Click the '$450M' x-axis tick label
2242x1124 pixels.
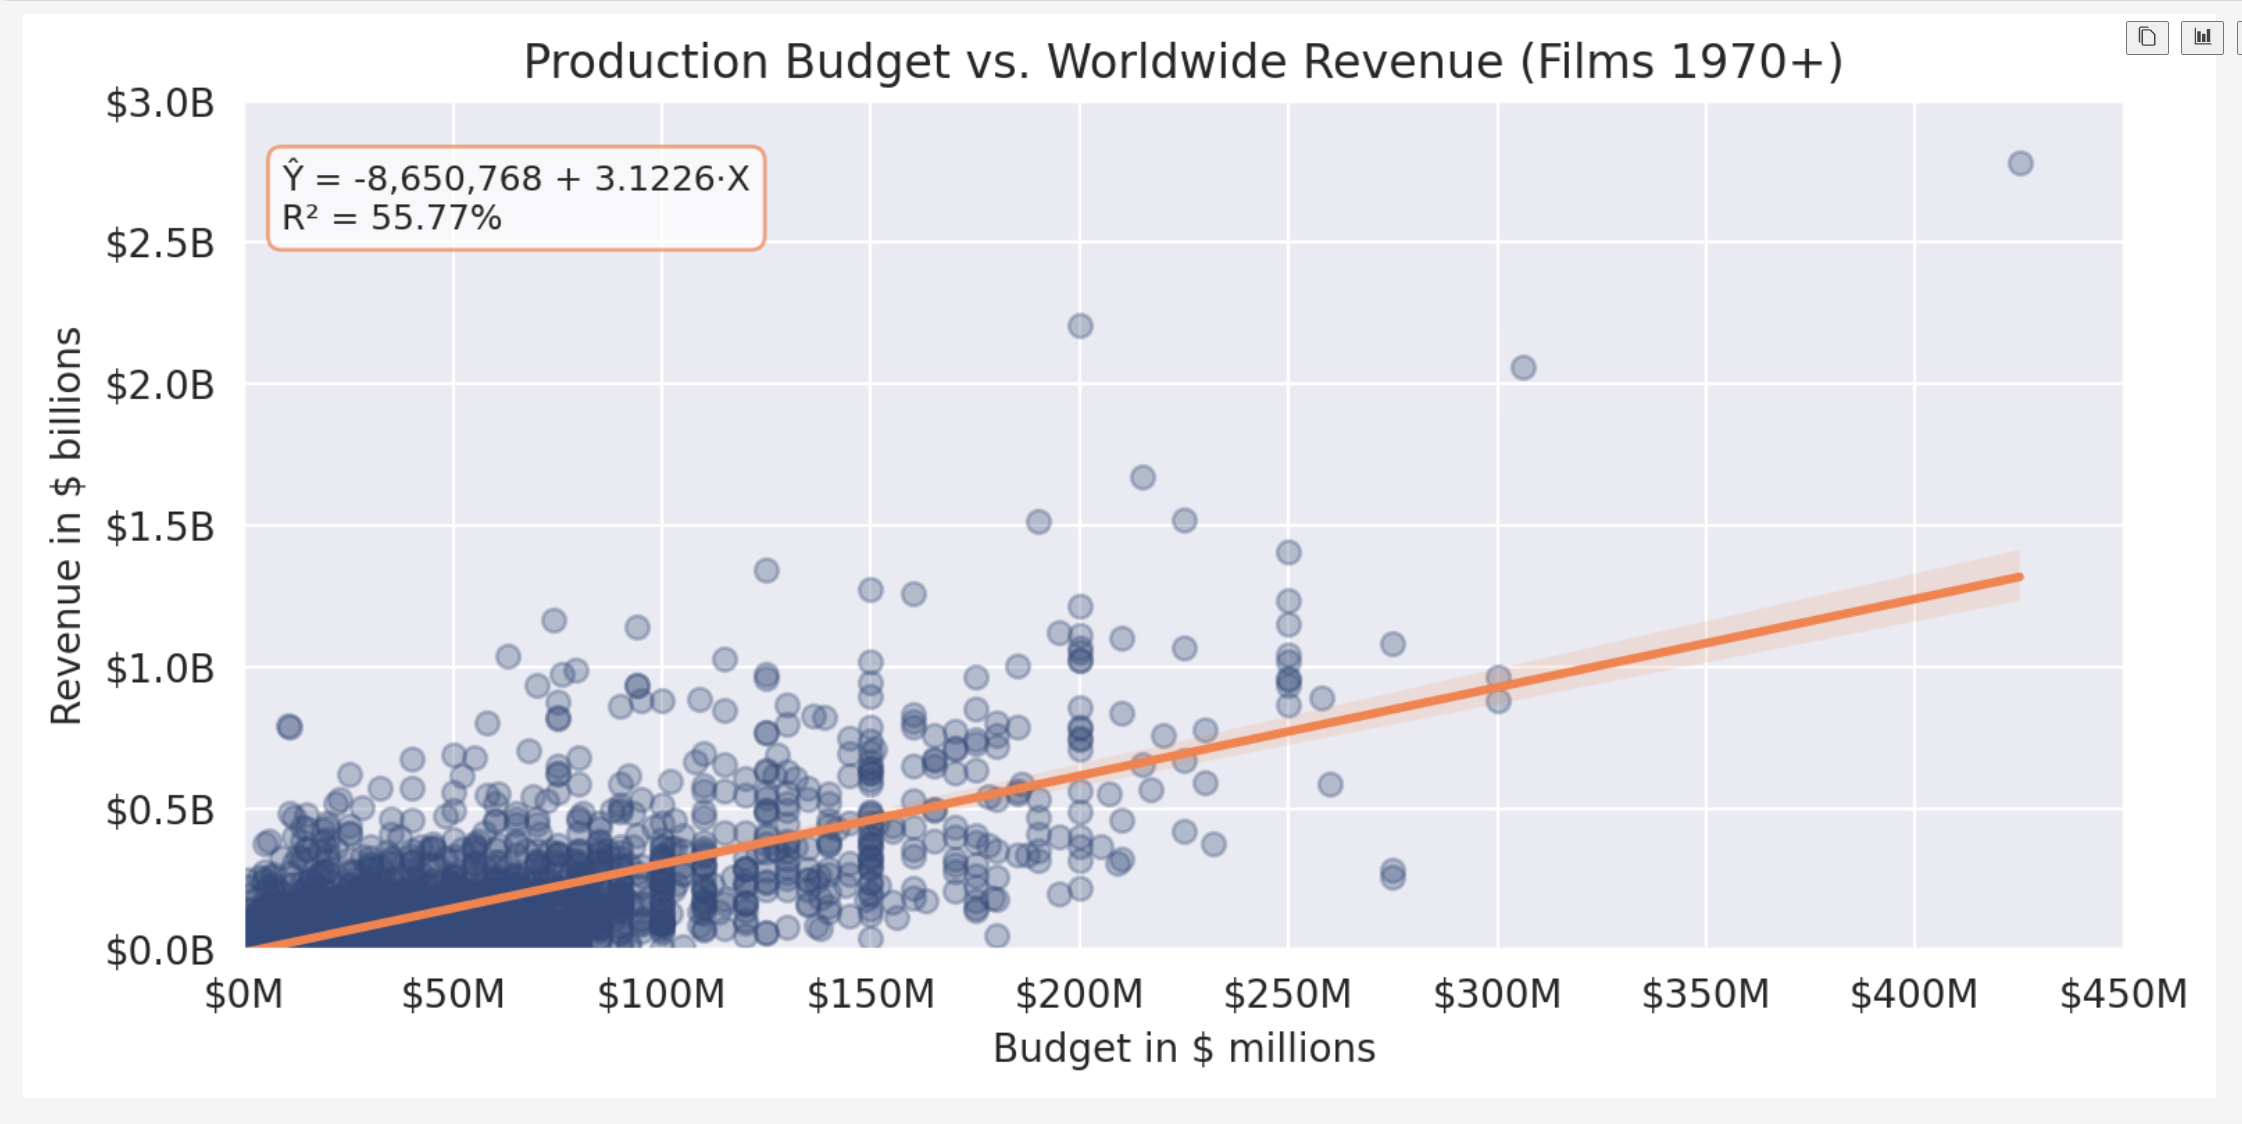[2123, 994]
